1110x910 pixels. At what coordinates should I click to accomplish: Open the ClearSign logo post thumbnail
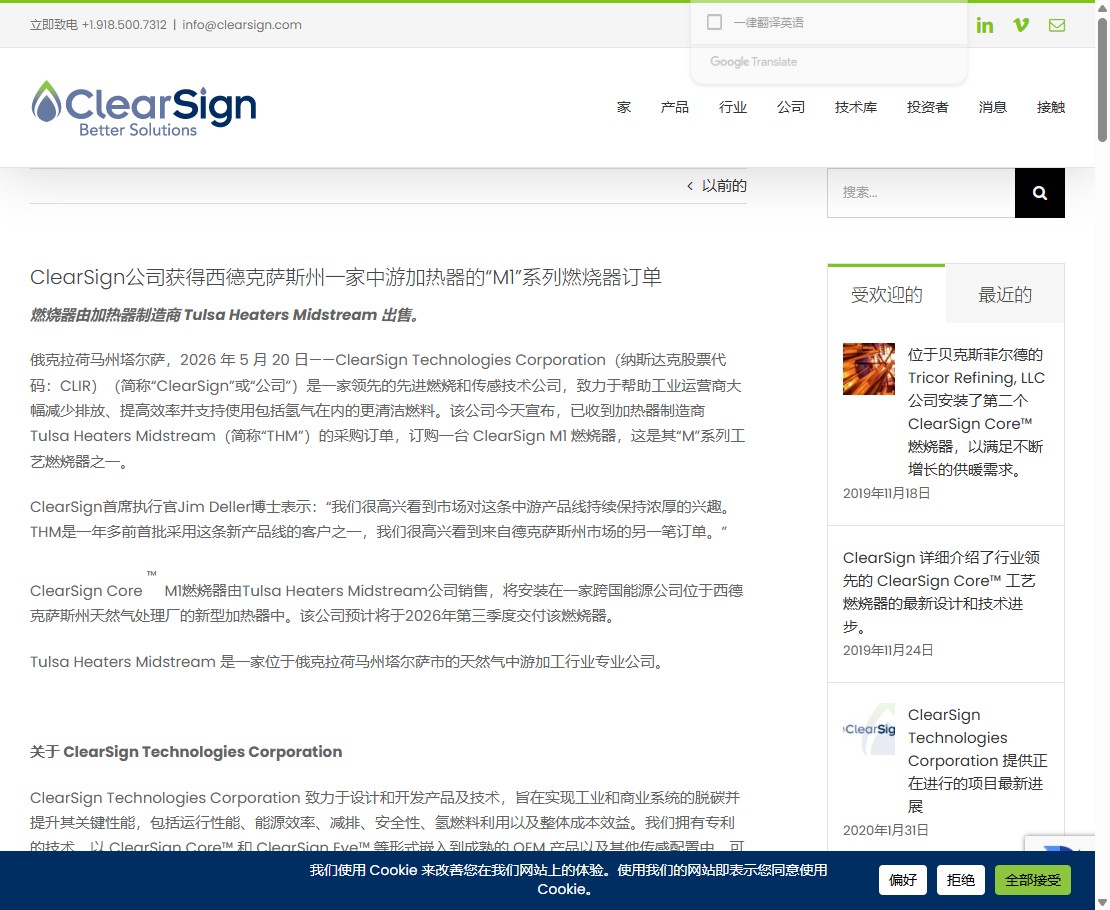[869, 729]
